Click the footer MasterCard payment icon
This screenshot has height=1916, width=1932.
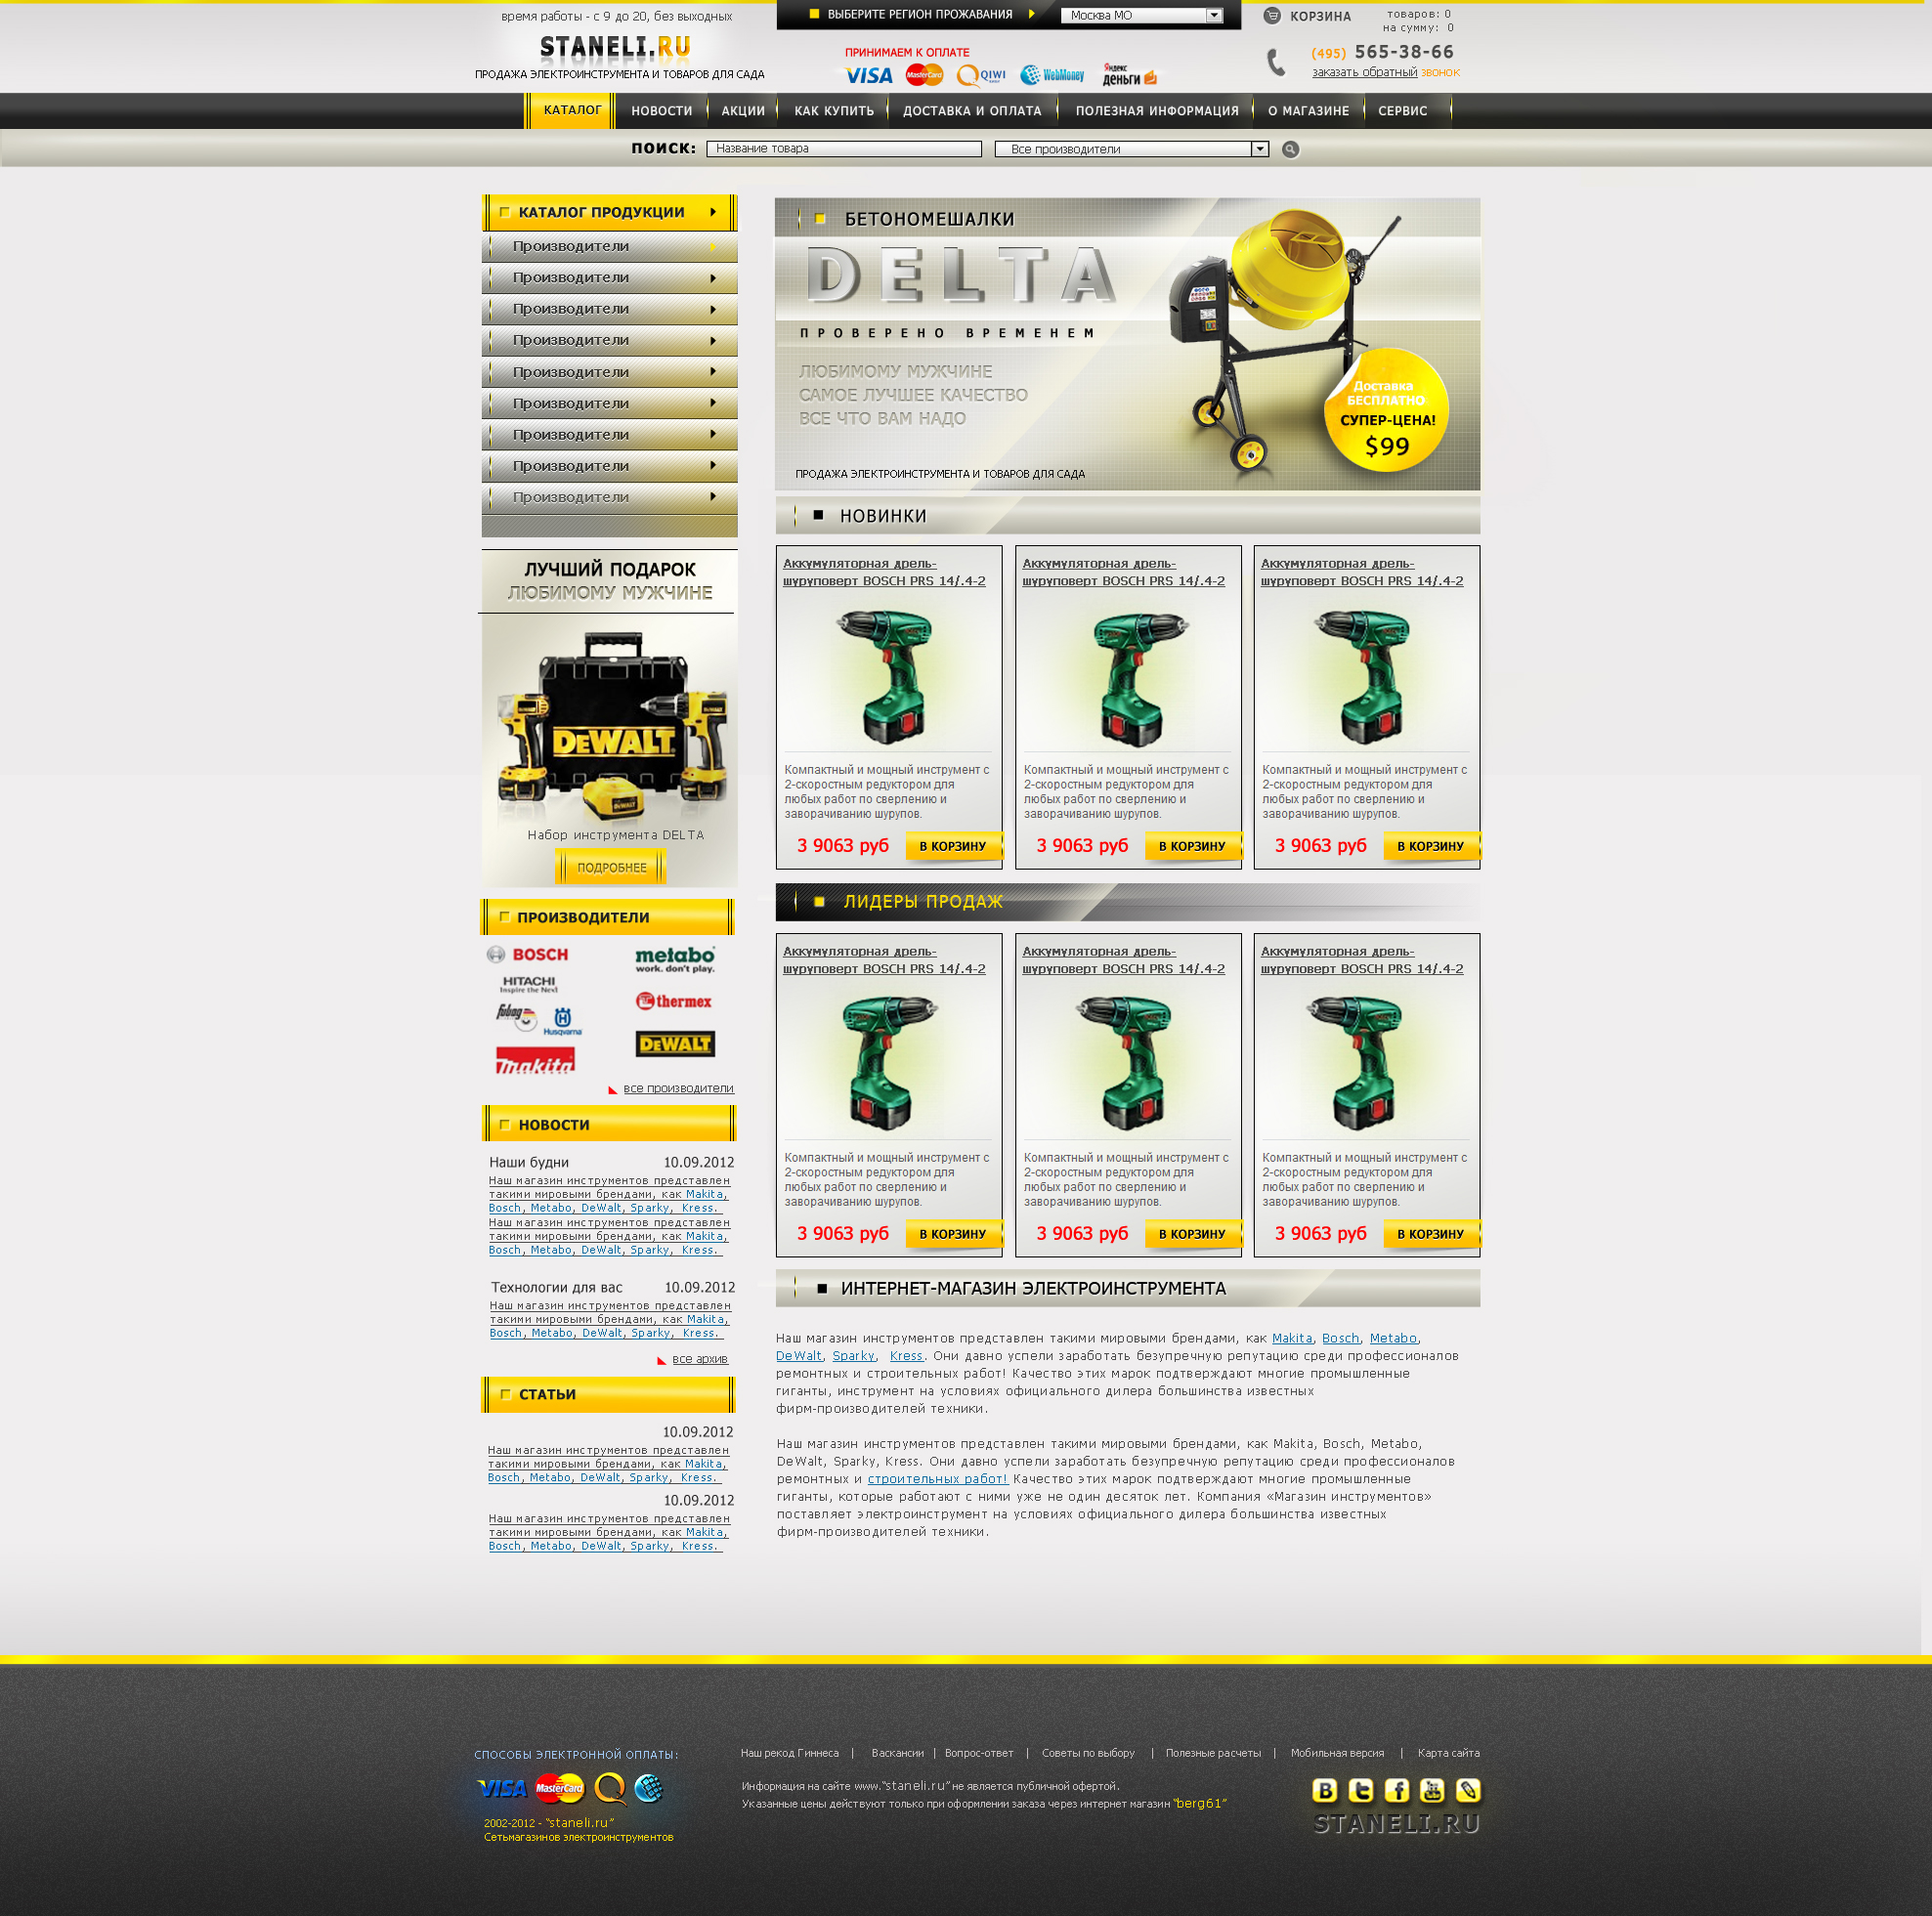[x=559, y=1788]
